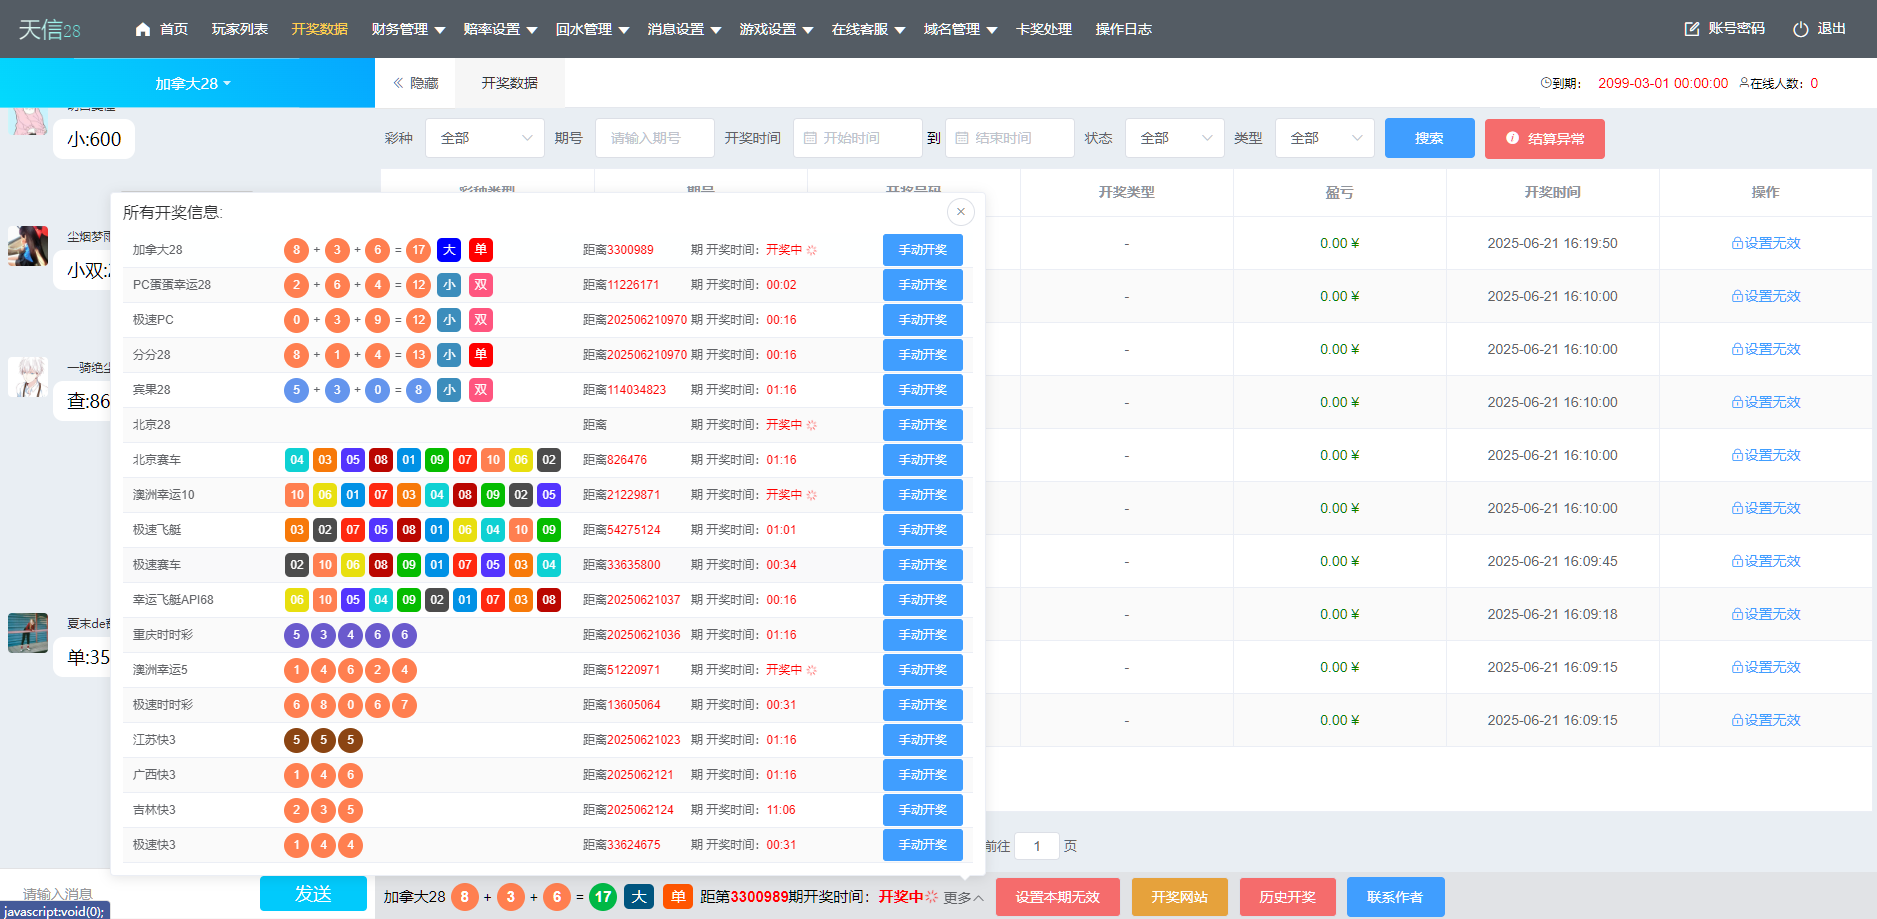Click the 历史开奖 button

pos(1287,896)
